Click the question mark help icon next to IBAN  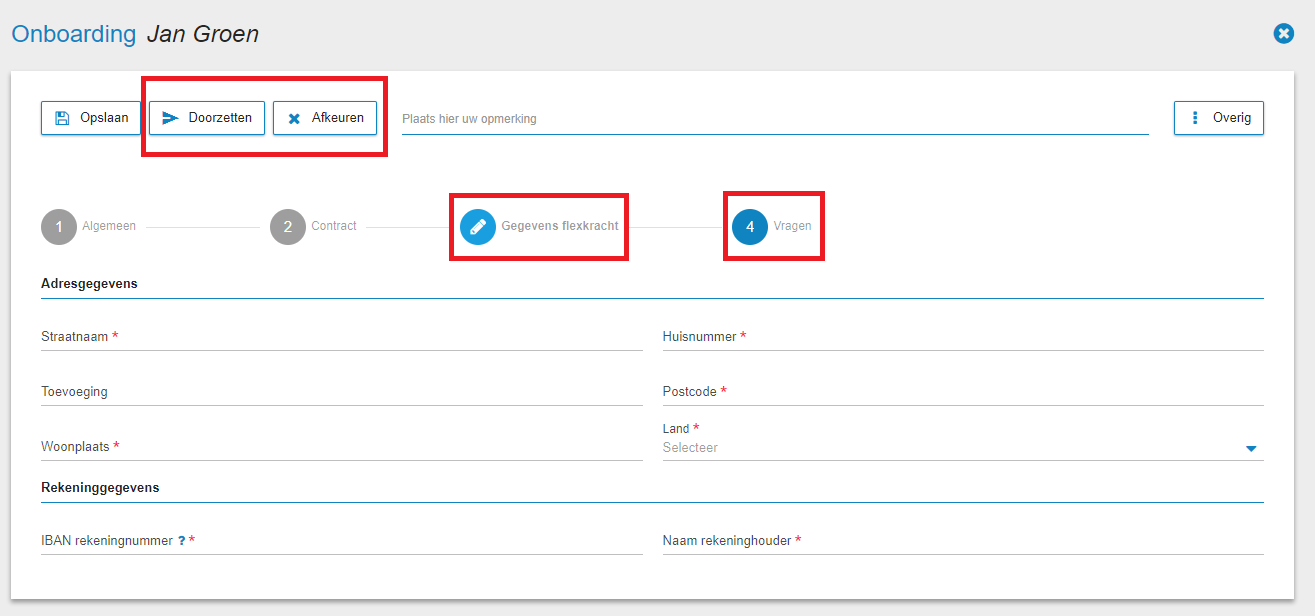point(182,541)
